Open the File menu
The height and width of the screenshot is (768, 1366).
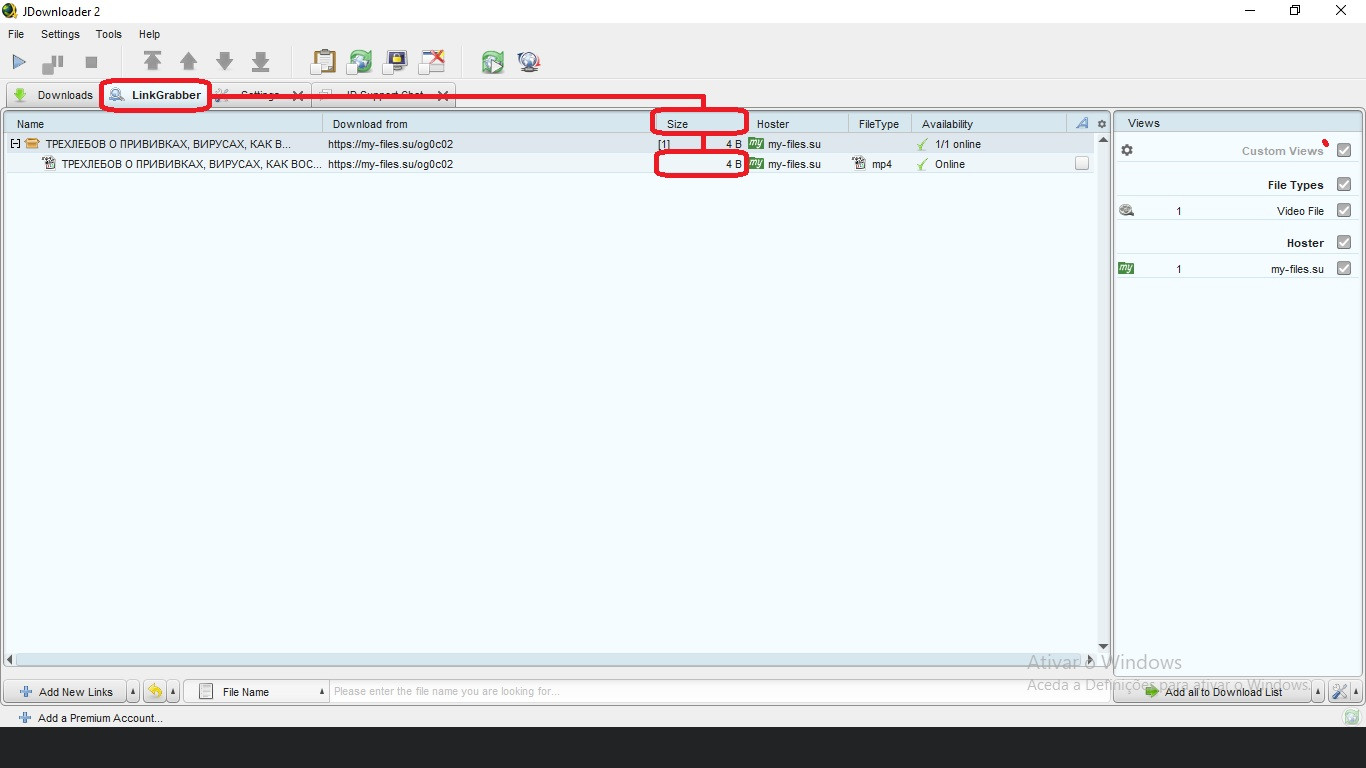(x=16, y=34)
